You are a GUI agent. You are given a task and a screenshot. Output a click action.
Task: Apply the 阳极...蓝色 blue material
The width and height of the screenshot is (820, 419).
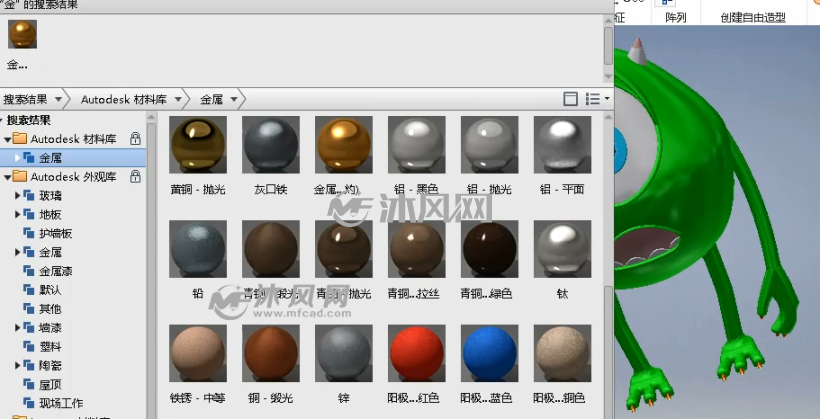[x=489, y=353]
